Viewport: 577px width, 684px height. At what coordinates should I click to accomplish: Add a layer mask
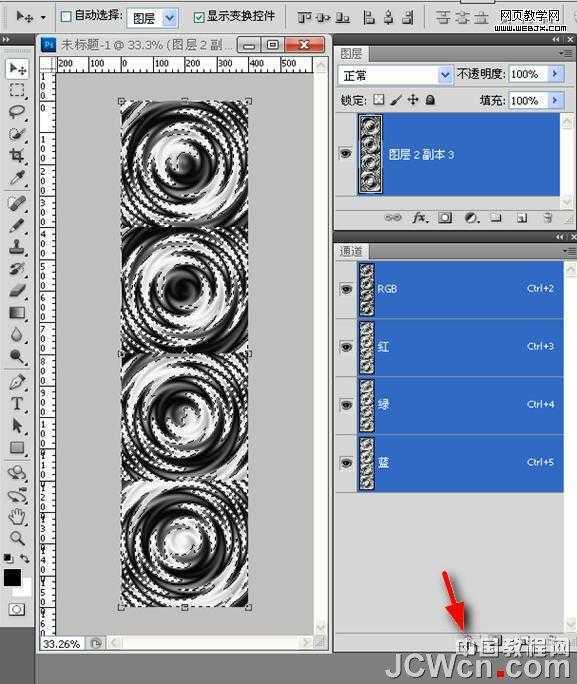(445, 217)
